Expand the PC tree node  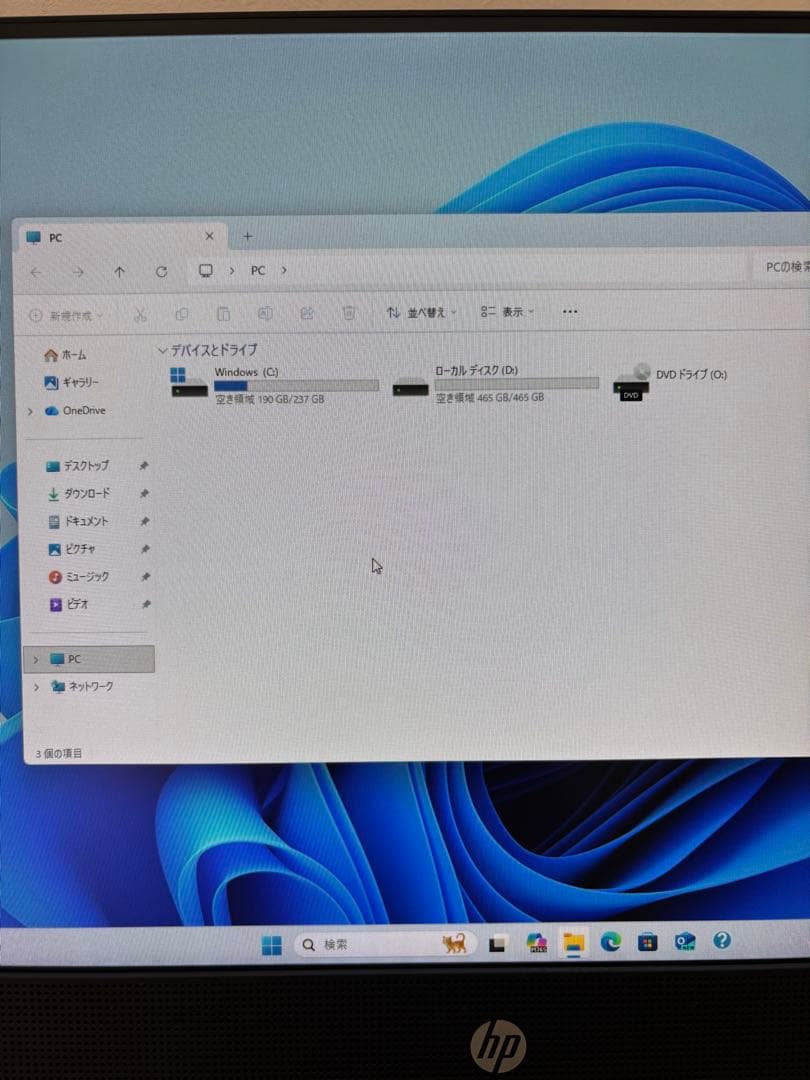pyautogui.click(x=36, y=660)
